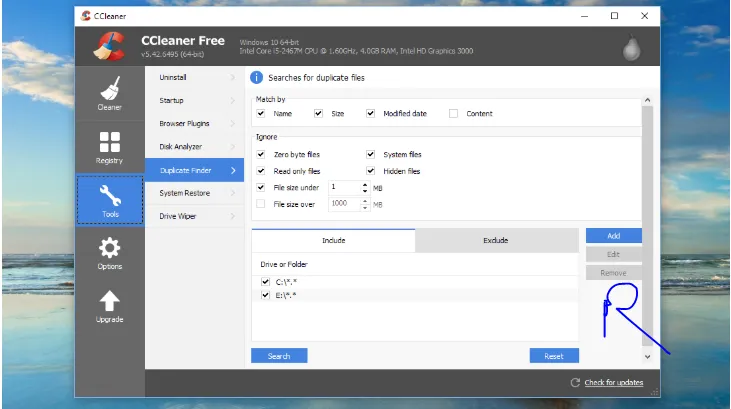Toggle Ignore System files
The image size is (731, 409).
click(x=371, y=154)
